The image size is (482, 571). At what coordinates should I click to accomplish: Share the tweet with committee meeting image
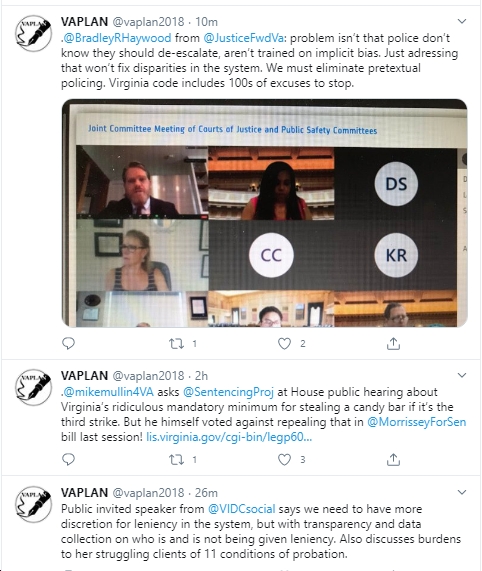[393, 343]
